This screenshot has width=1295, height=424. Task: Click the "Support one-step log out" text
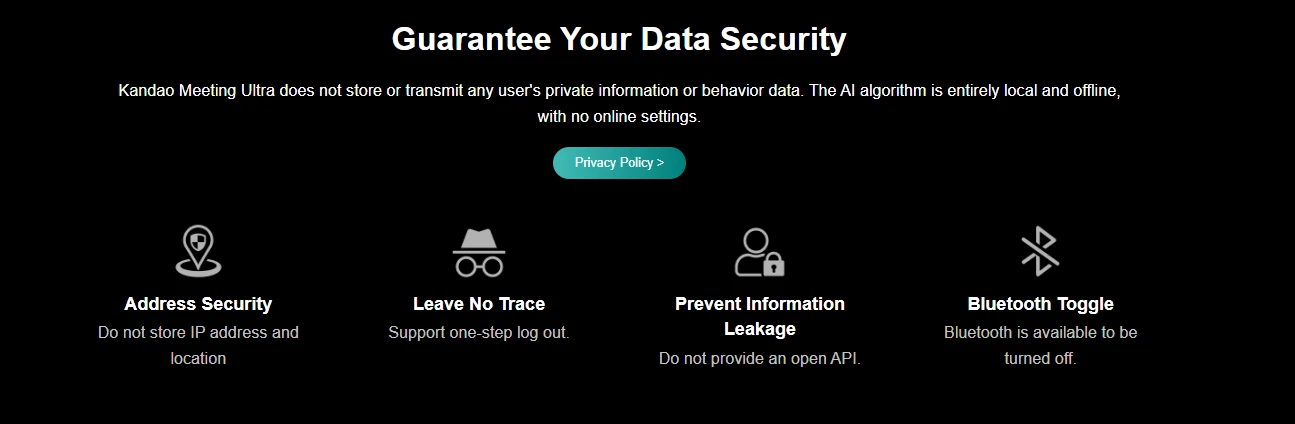pyautogui.click(x=479, y=332)
